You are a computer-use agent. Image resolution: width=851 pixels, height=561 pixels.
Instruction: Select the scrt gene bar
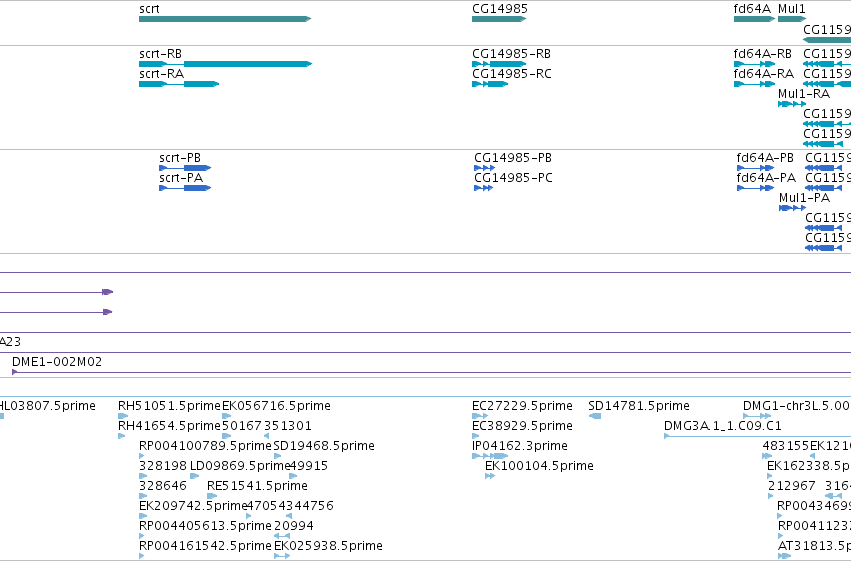point(225,19)
